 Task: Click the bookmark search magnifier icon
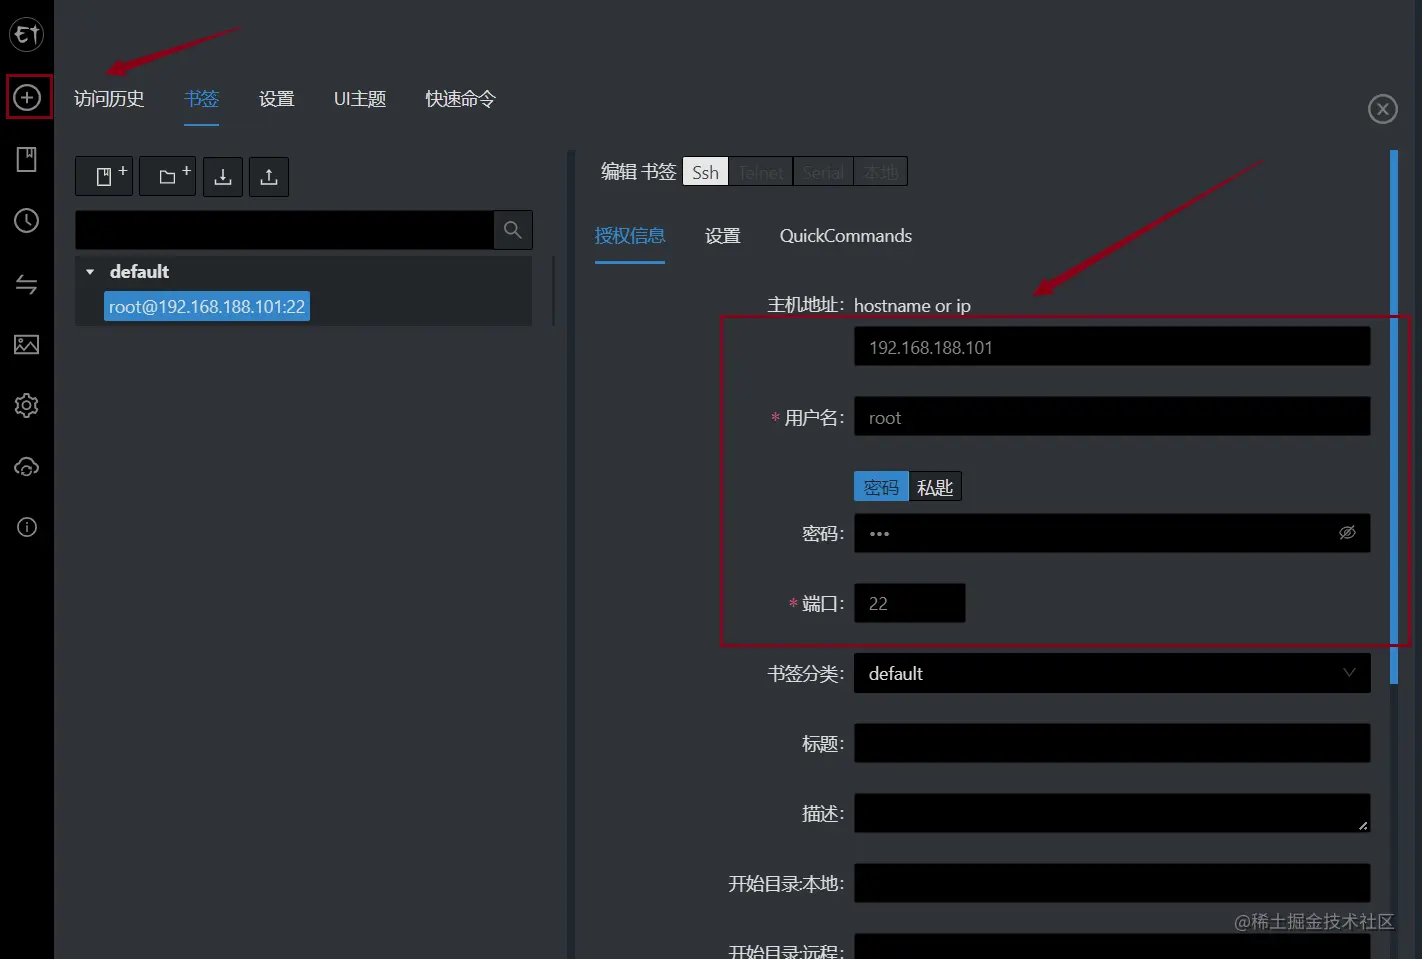[x=513, y=230]
